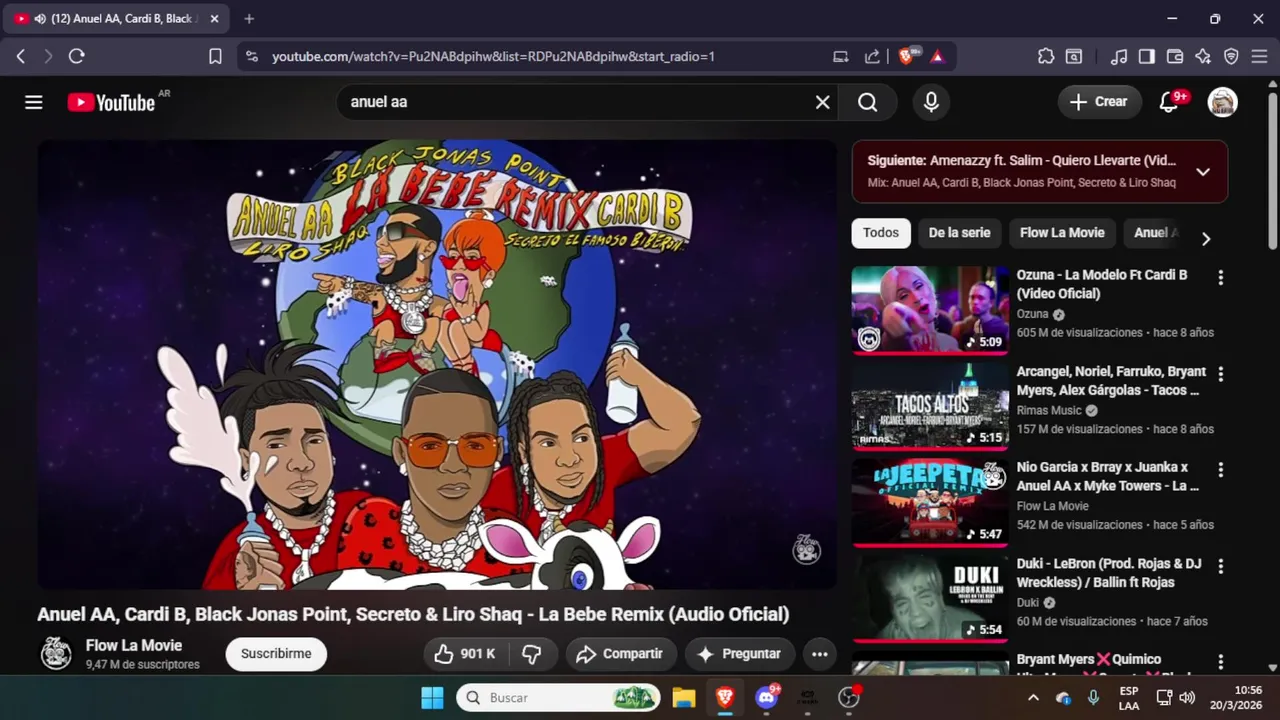
Task: Open Windows Start menu
Action: pyautogui.click(x=432, y=698)
